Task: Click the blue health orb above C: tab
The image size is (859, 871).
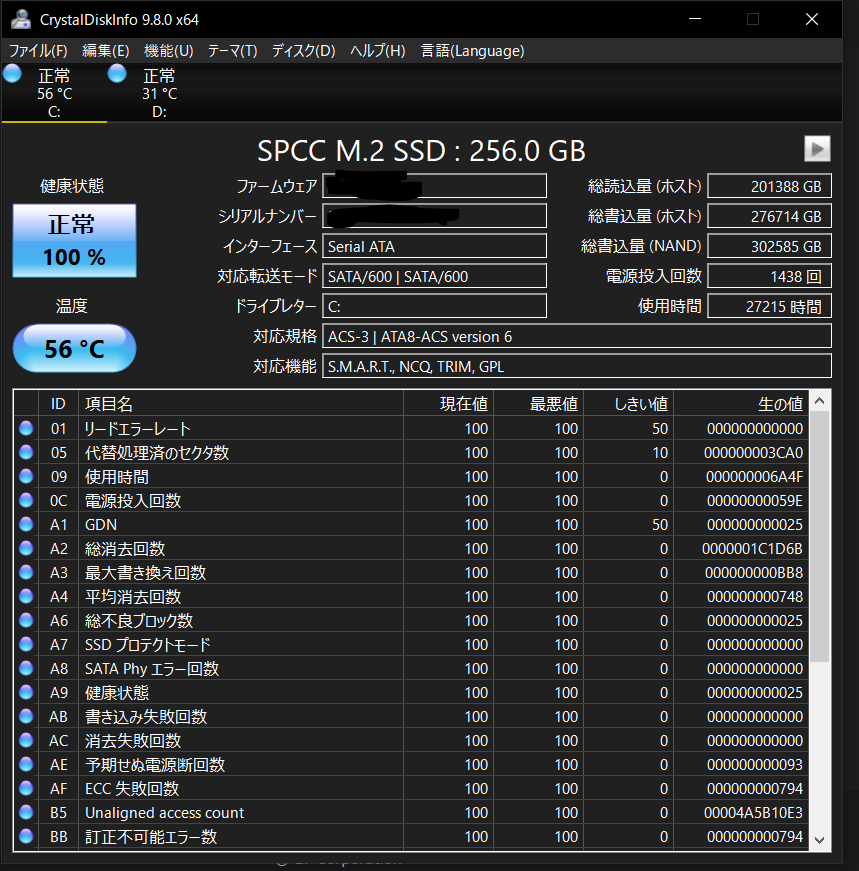Action: [x=12, y=73]
